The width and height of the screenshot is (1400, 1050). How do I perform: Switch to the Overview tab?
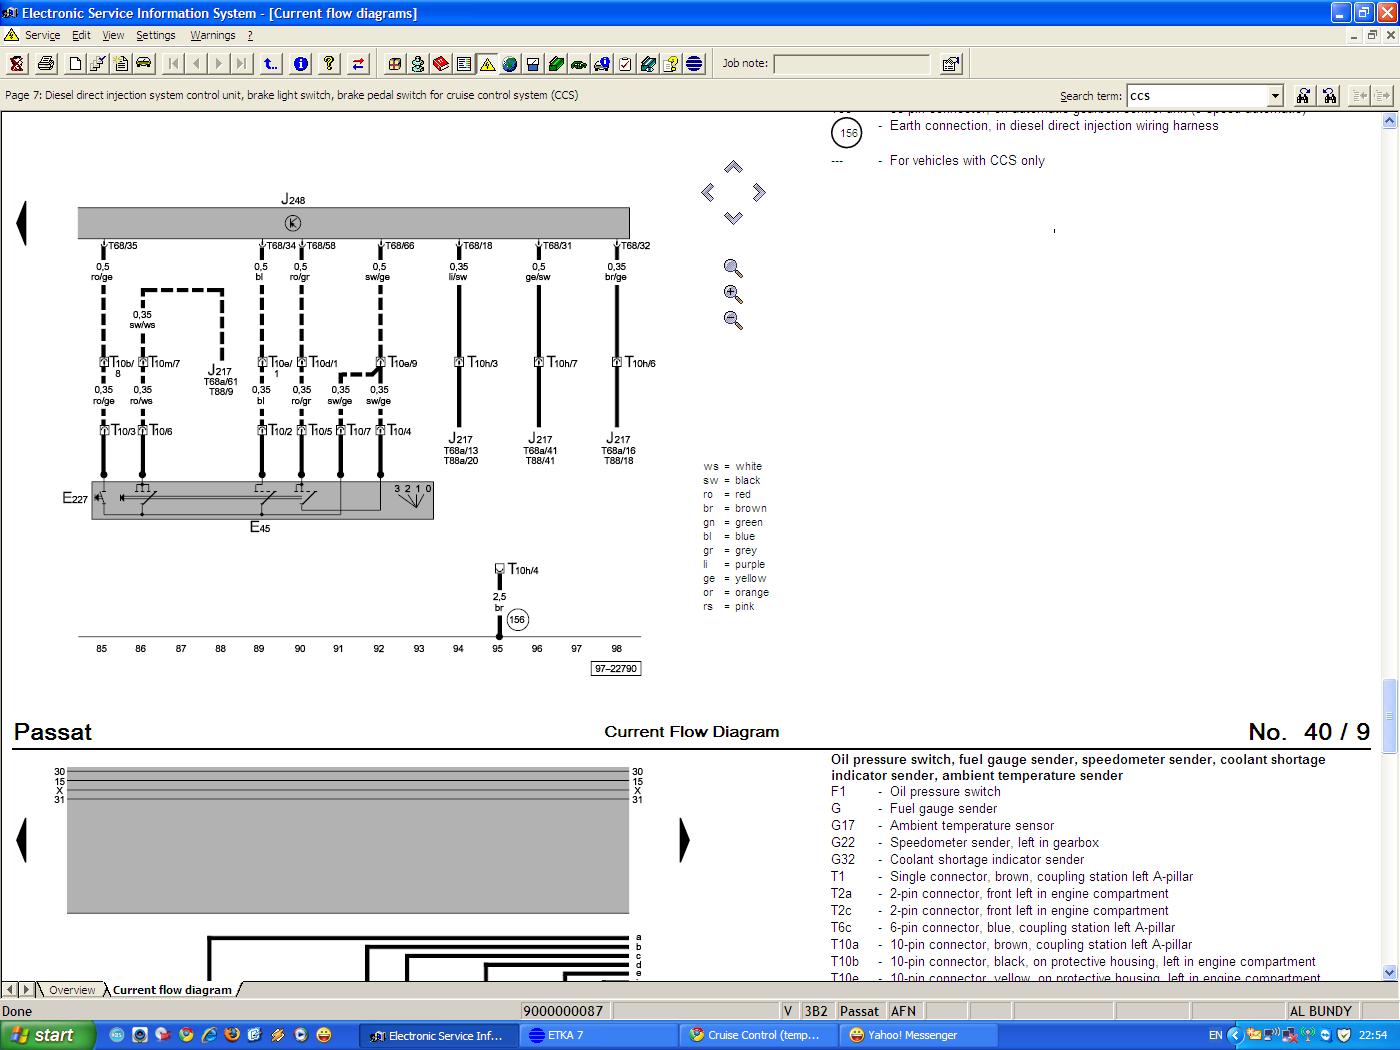click(x=72, y=990)
